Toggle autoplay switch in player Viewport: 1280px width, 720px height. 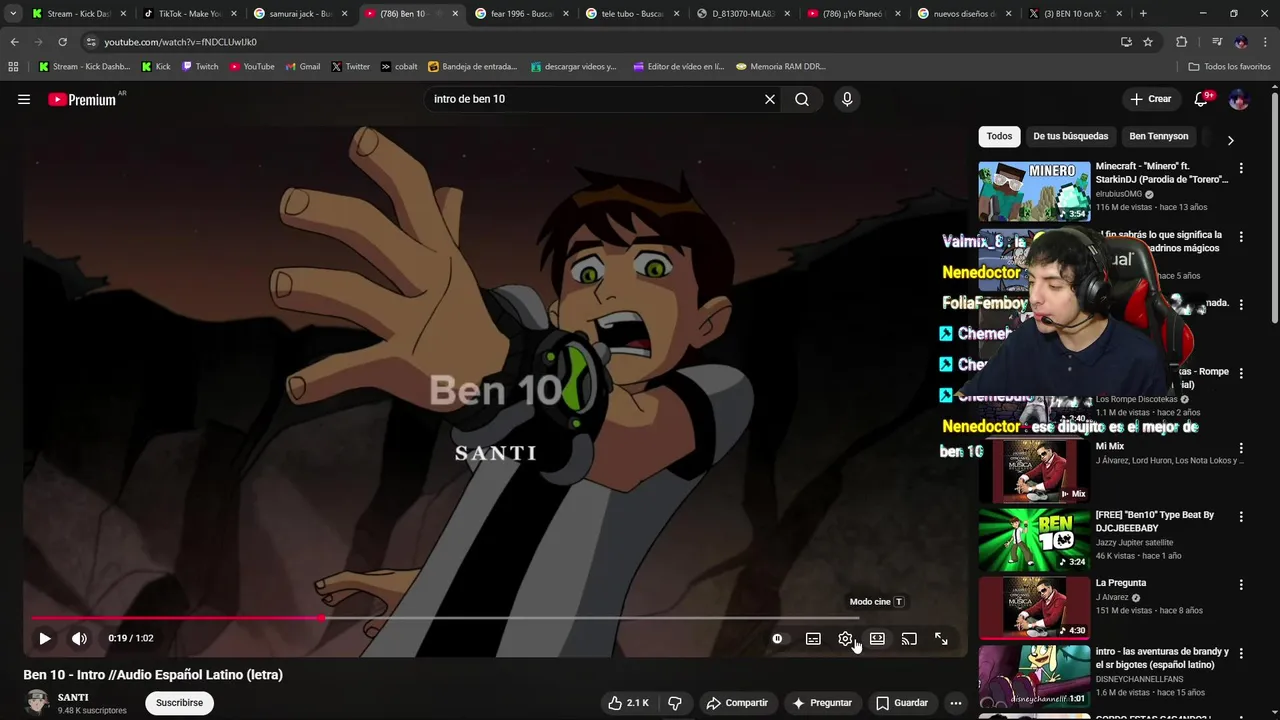point(777,638)
